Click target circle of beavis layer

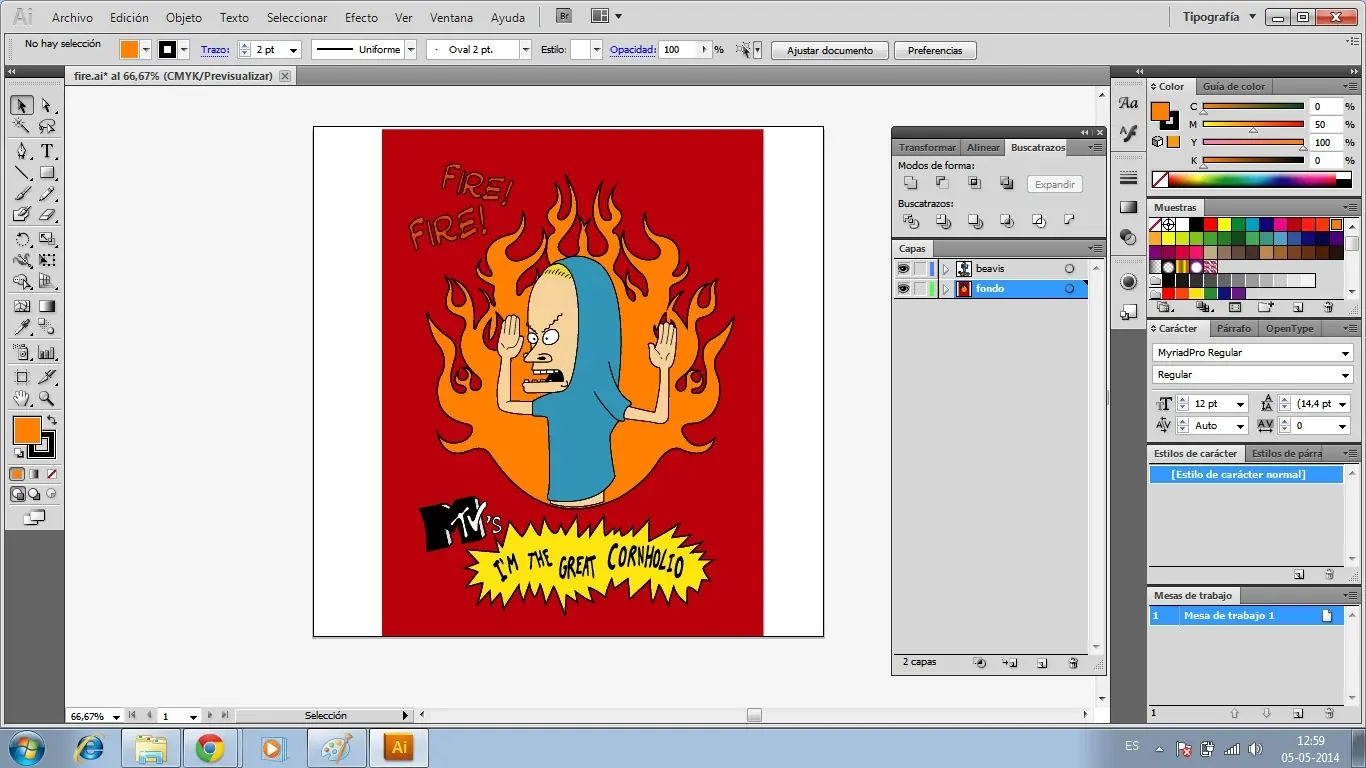[x=1069, y=269]
